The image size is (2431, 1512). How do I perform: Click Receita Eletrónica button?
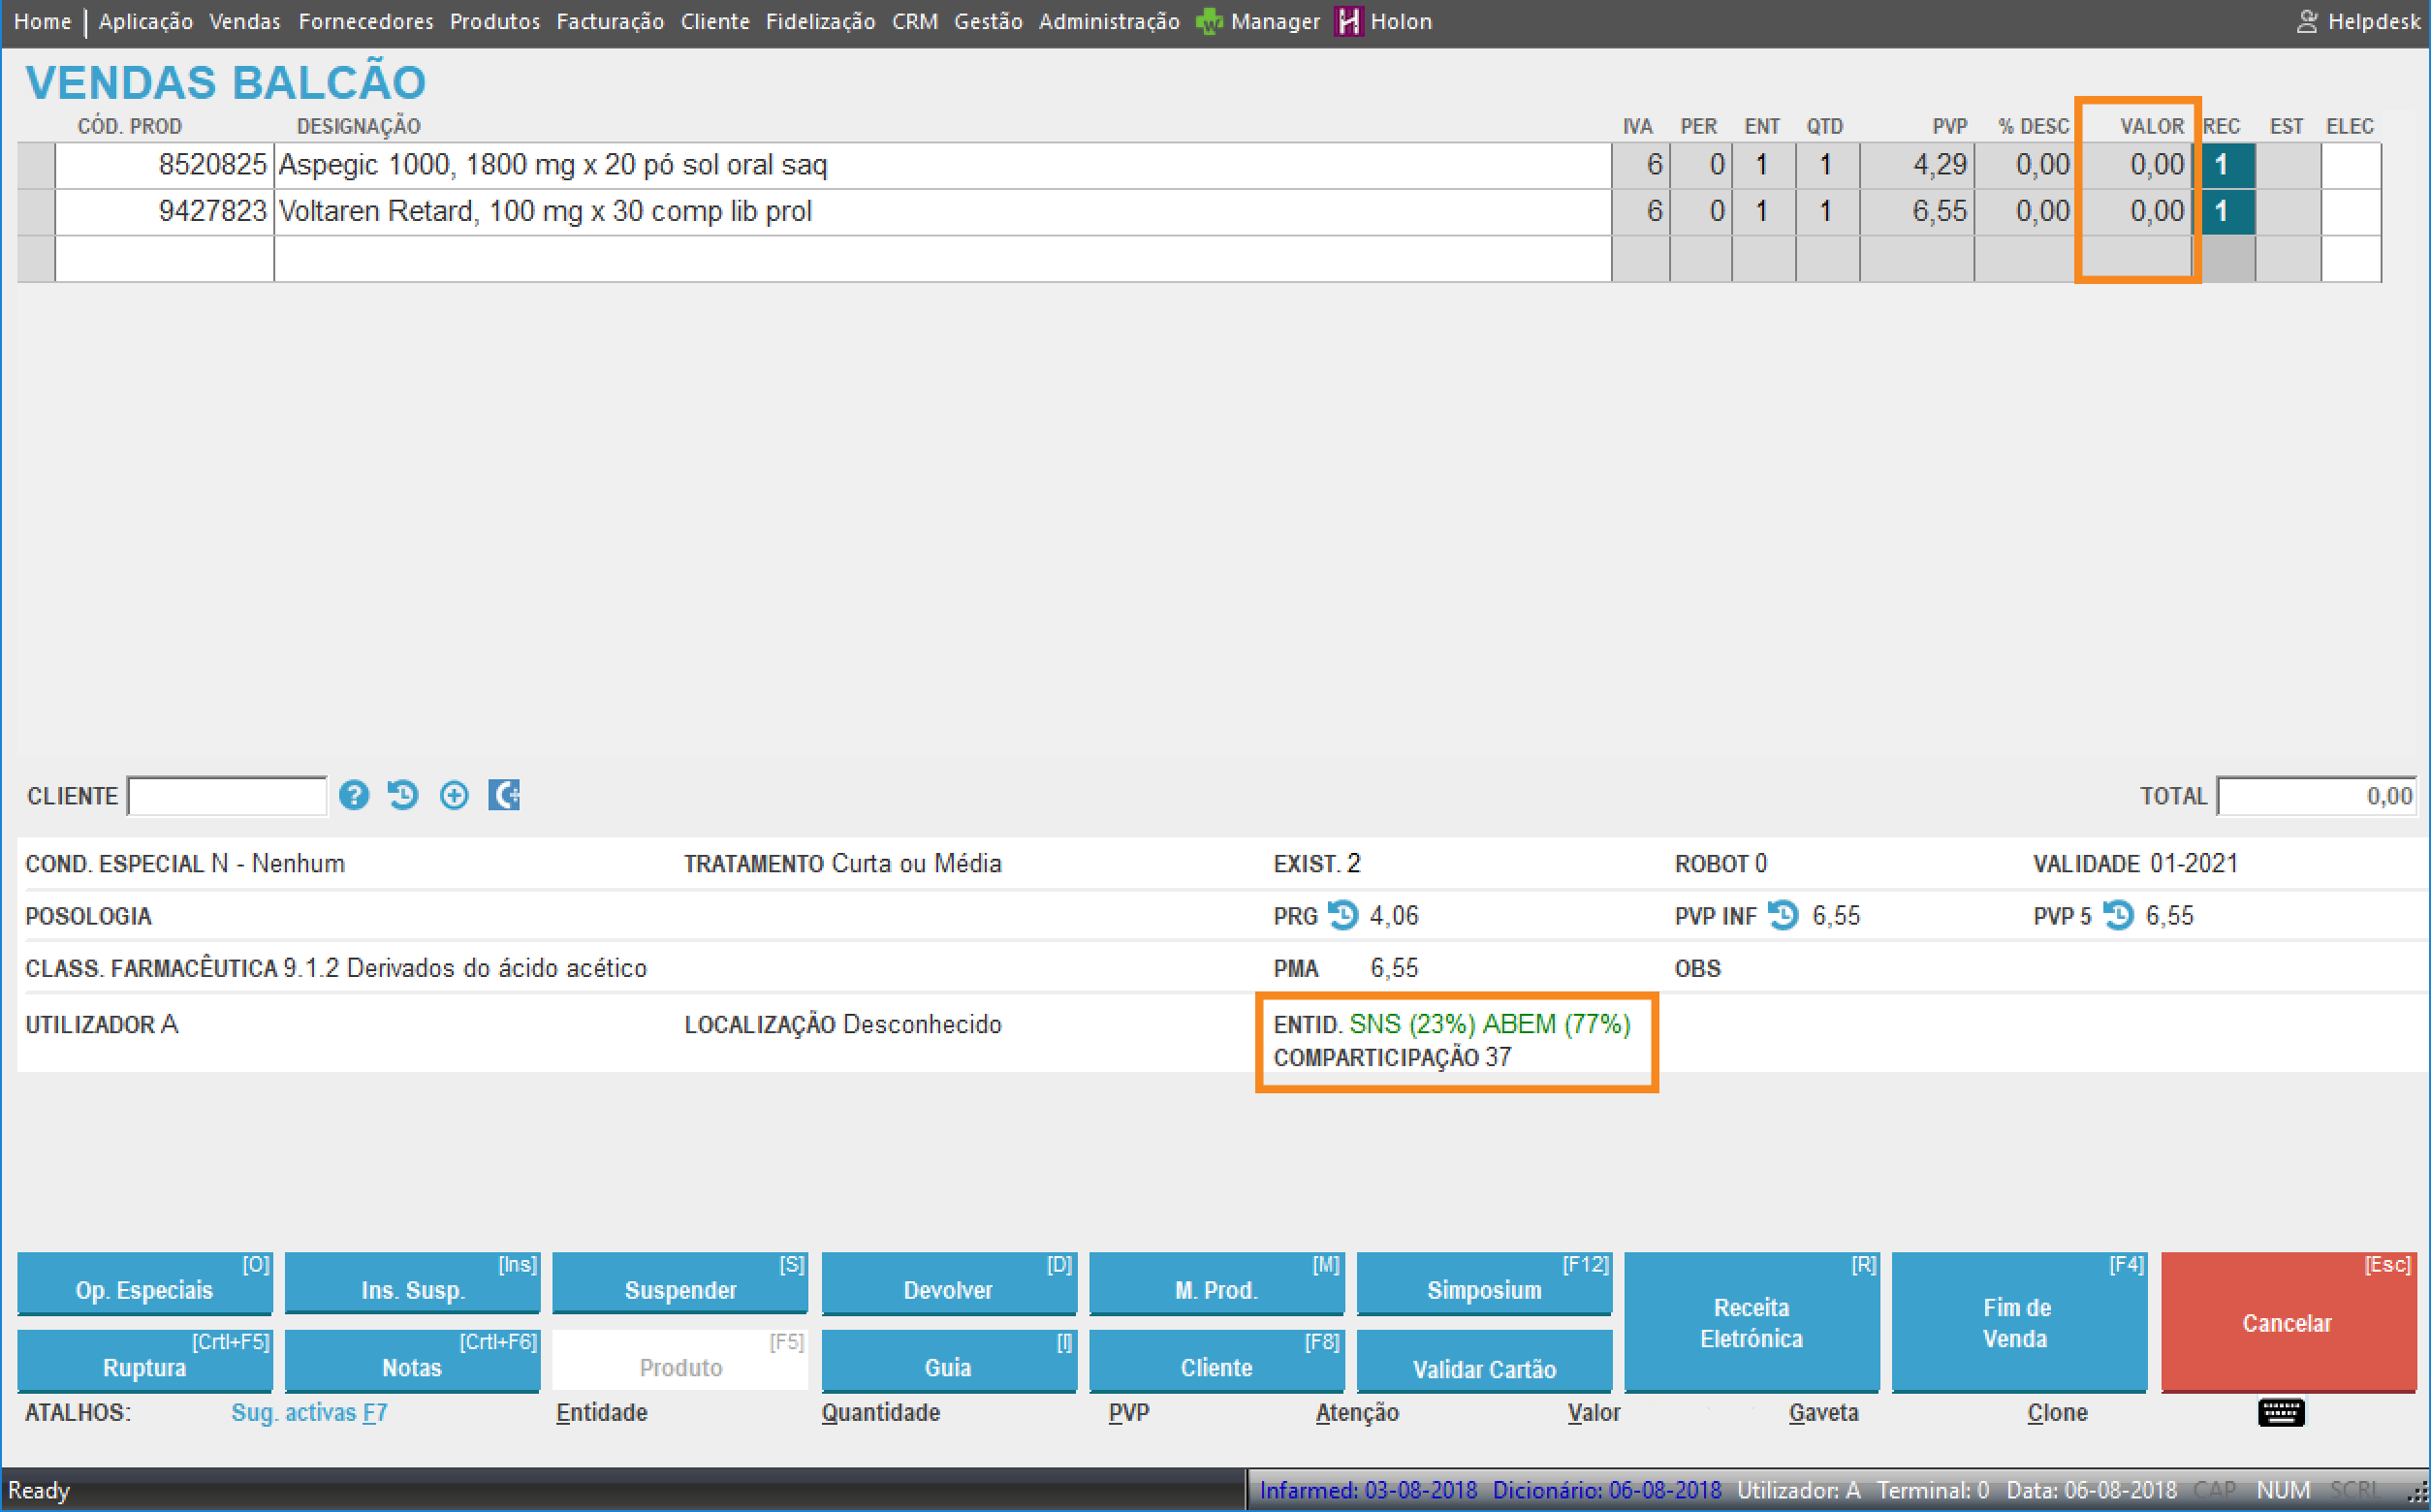pos(1751,1322)
